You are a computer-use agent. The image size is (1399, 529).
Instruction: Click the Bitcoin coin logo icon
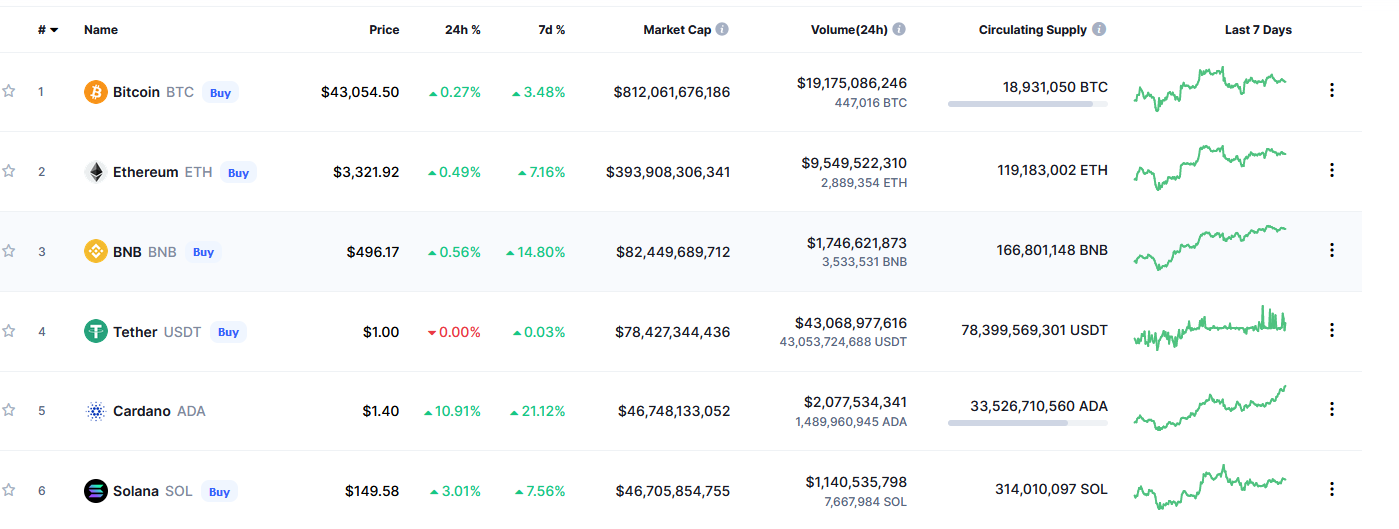tap(96, 92)
